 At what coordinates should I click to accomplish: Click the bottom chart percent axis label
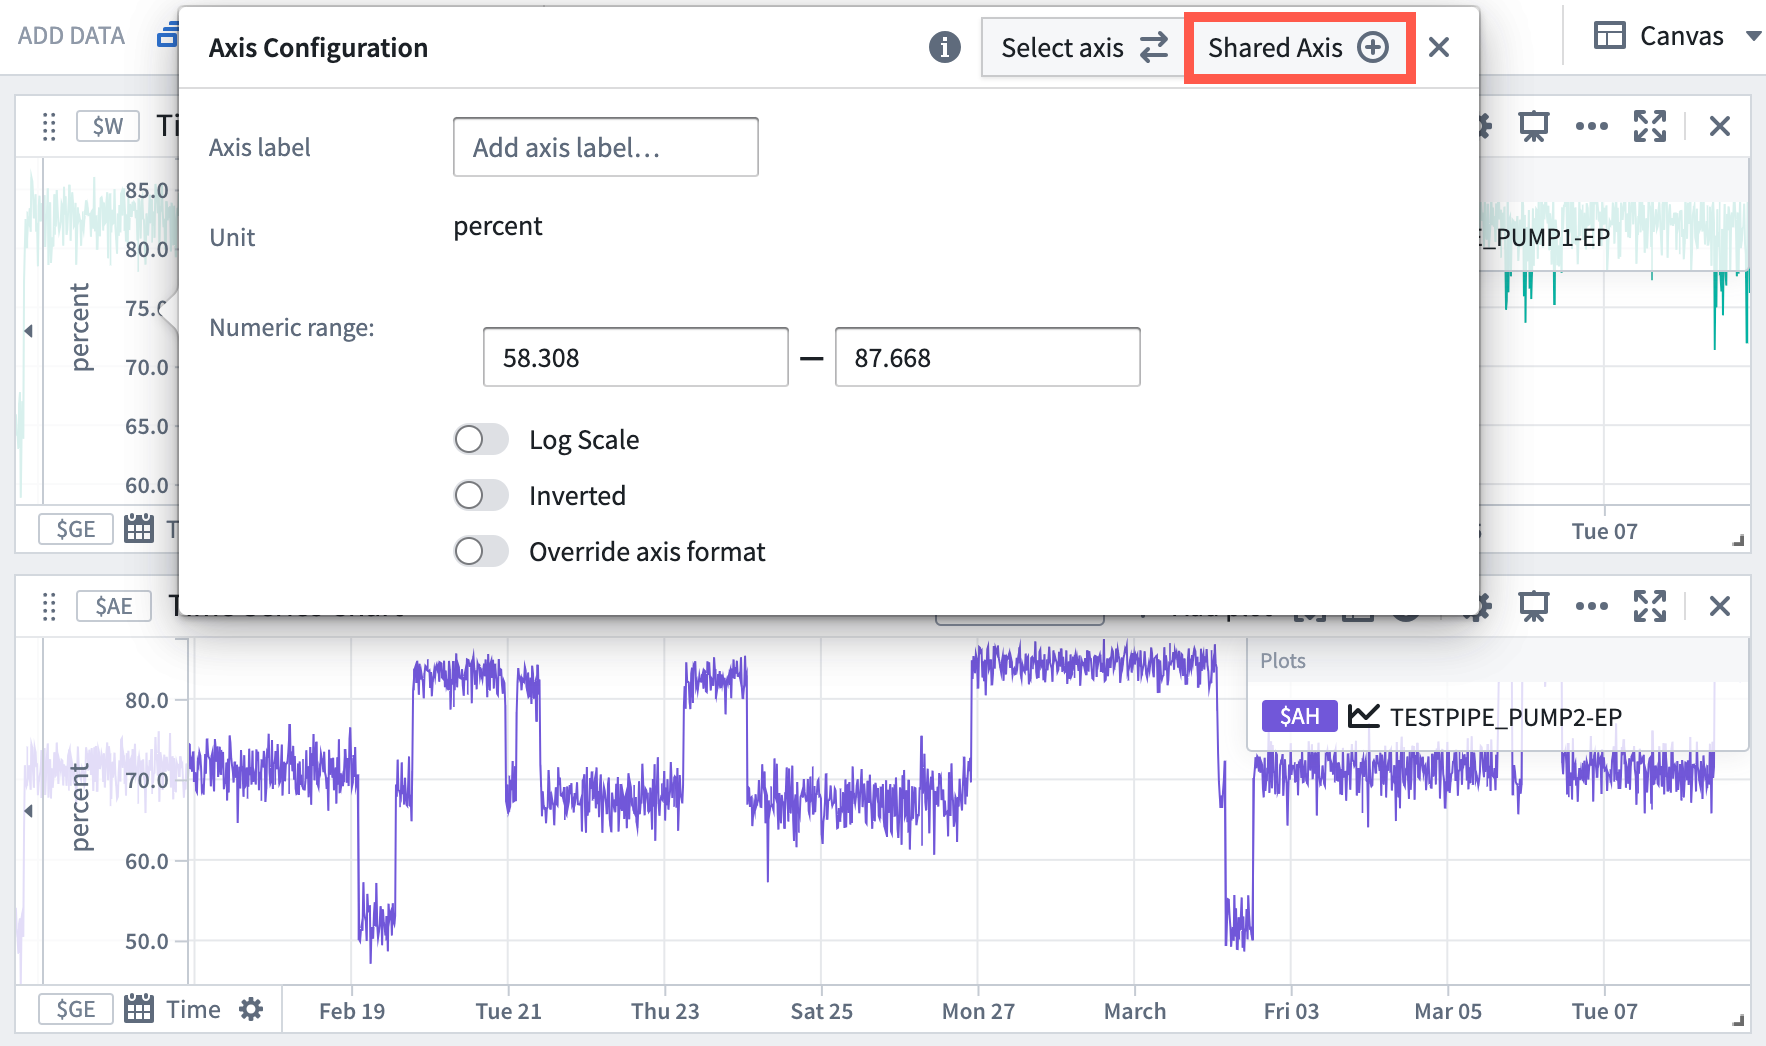click(80, 807)
